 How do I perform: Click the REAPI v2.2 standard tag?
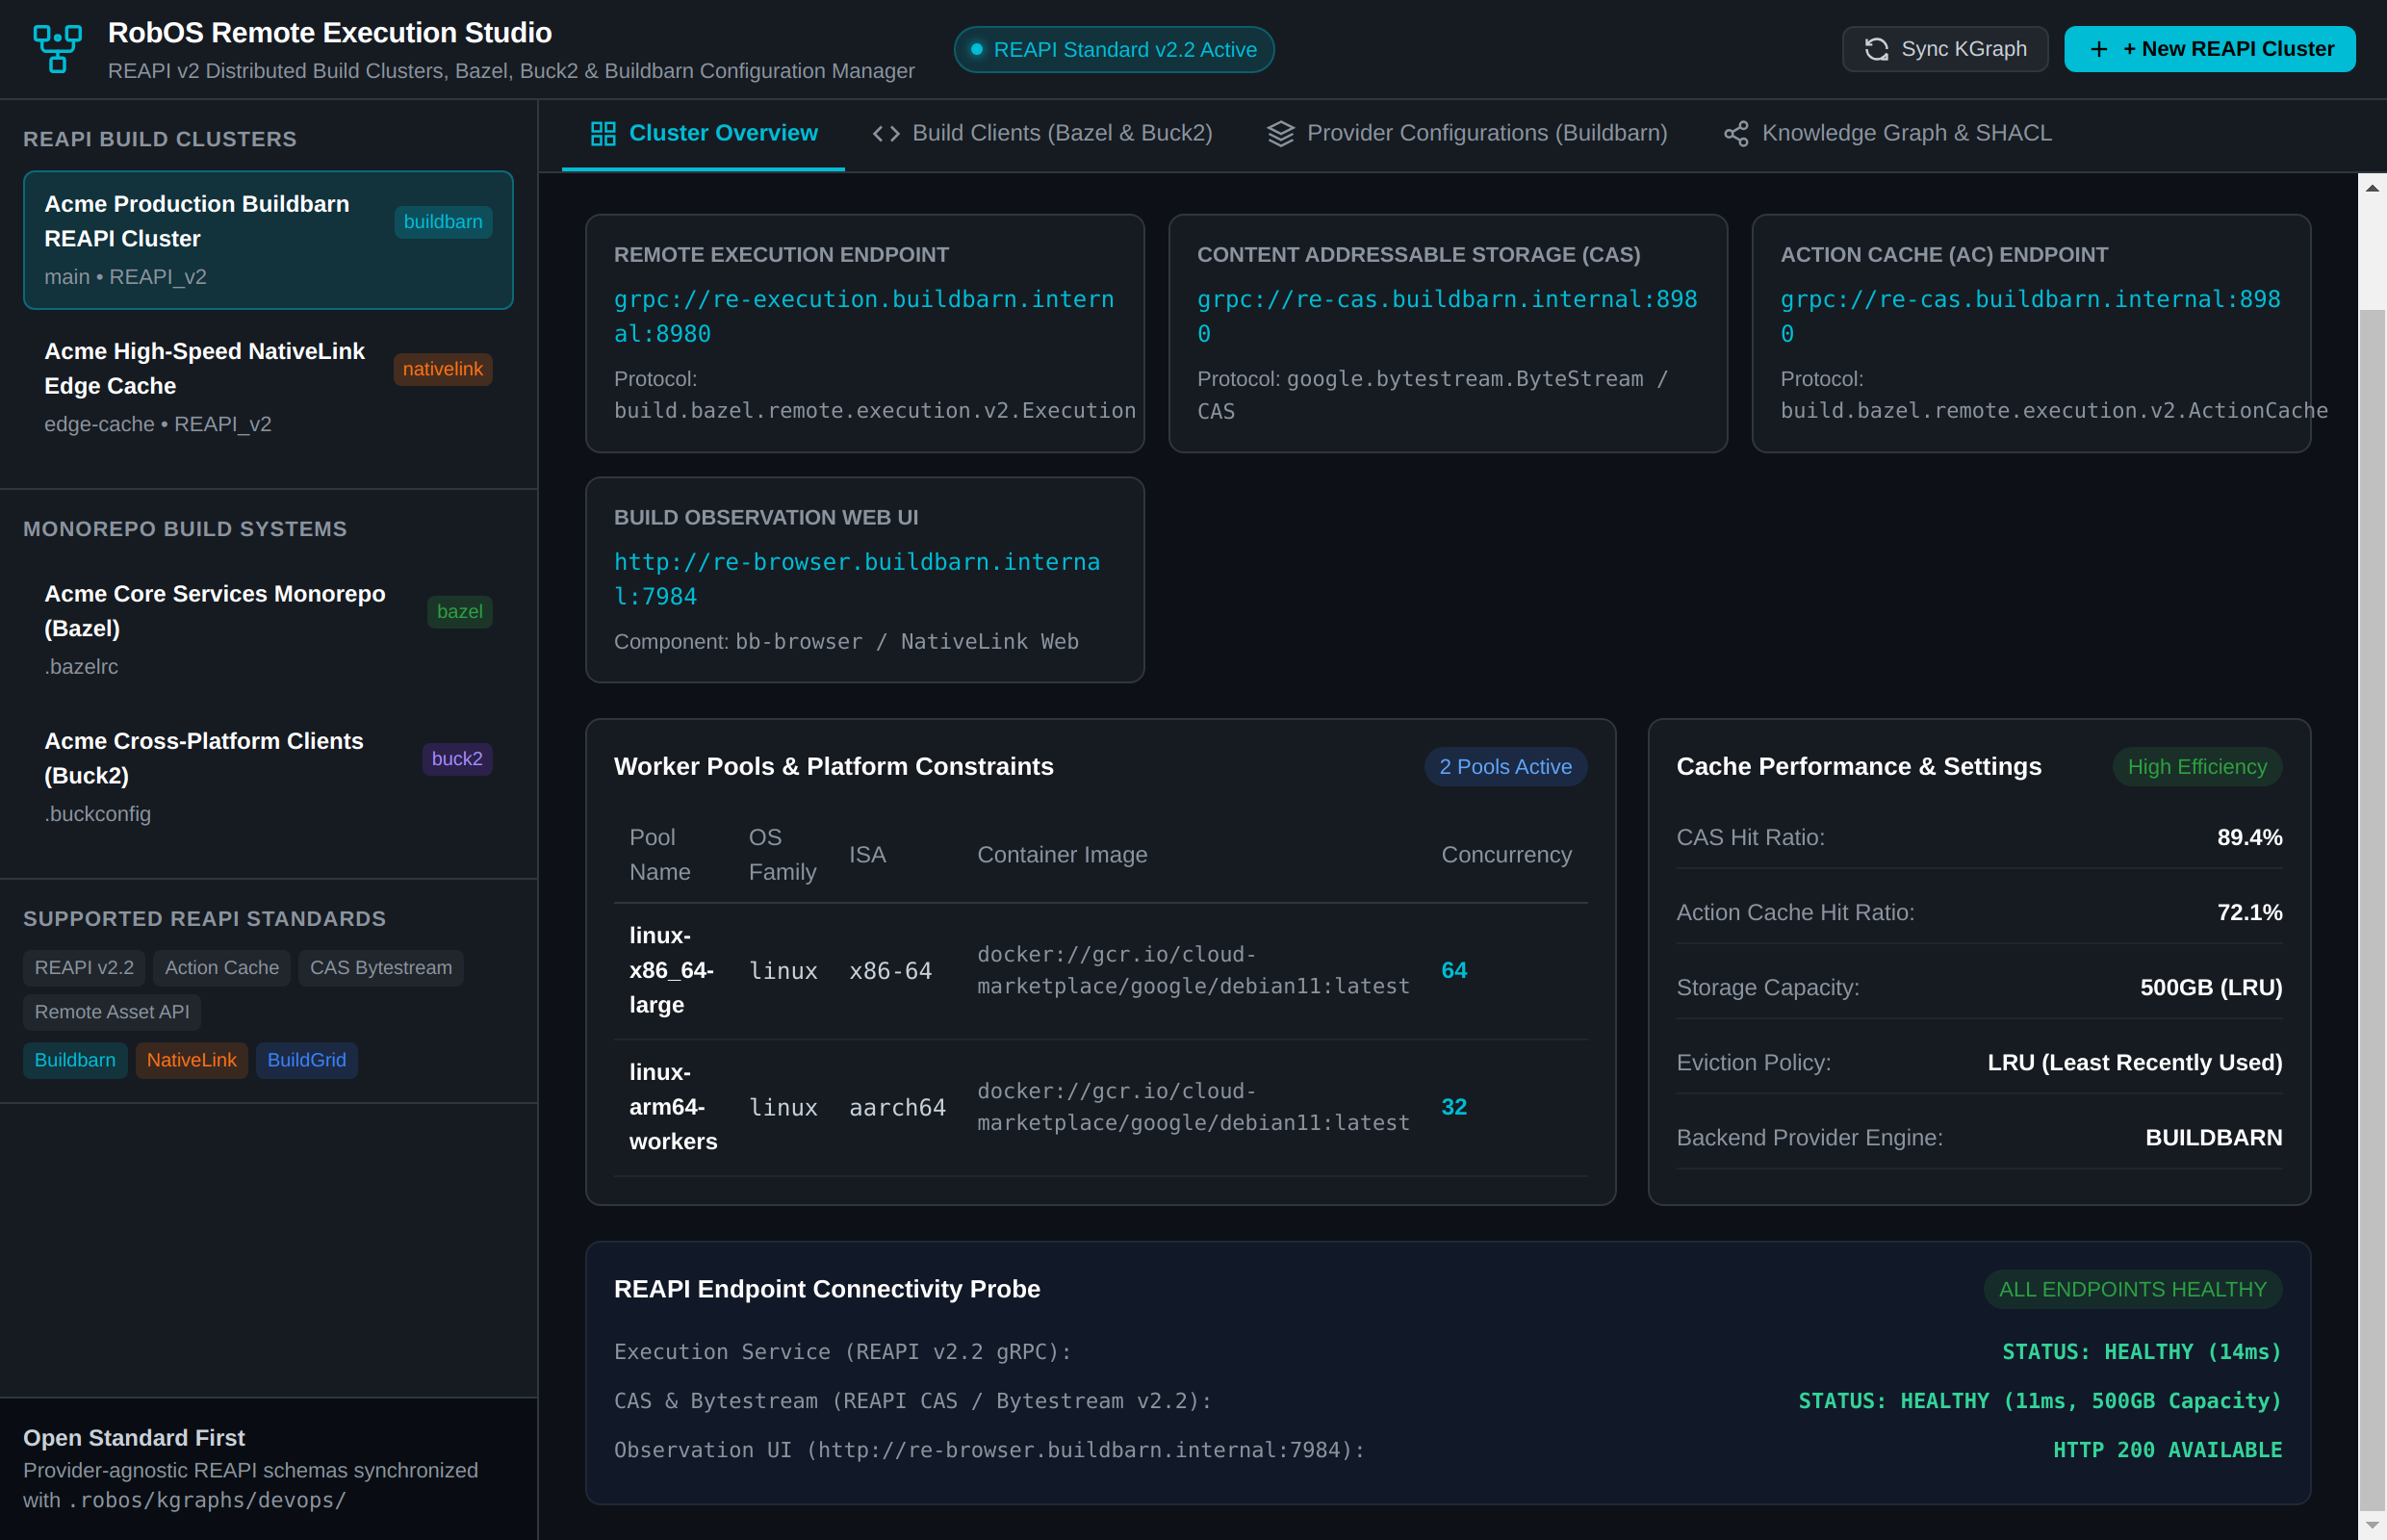click(x=84, y=968)
